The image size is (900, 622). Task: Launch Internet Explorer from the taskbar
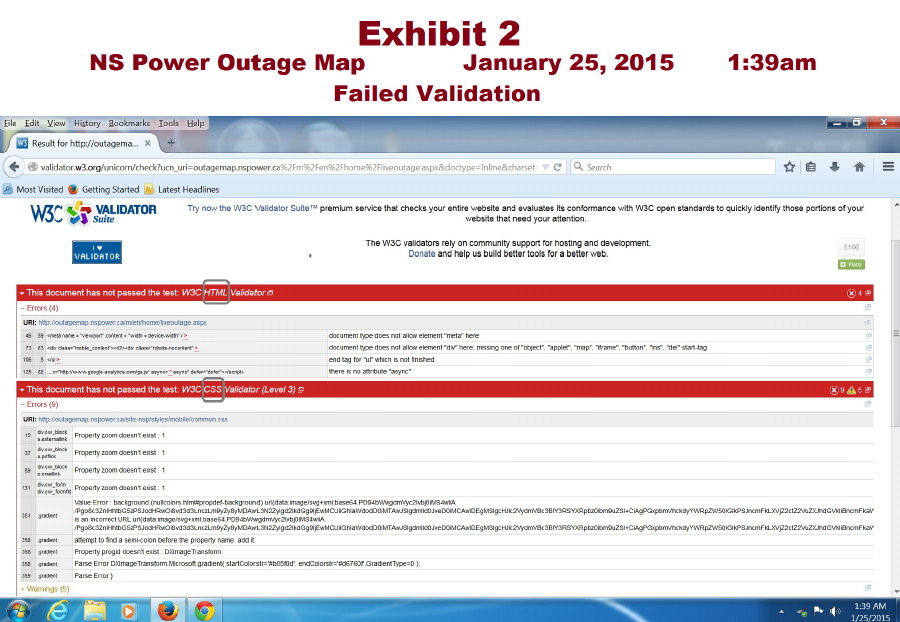click(58, 611)
